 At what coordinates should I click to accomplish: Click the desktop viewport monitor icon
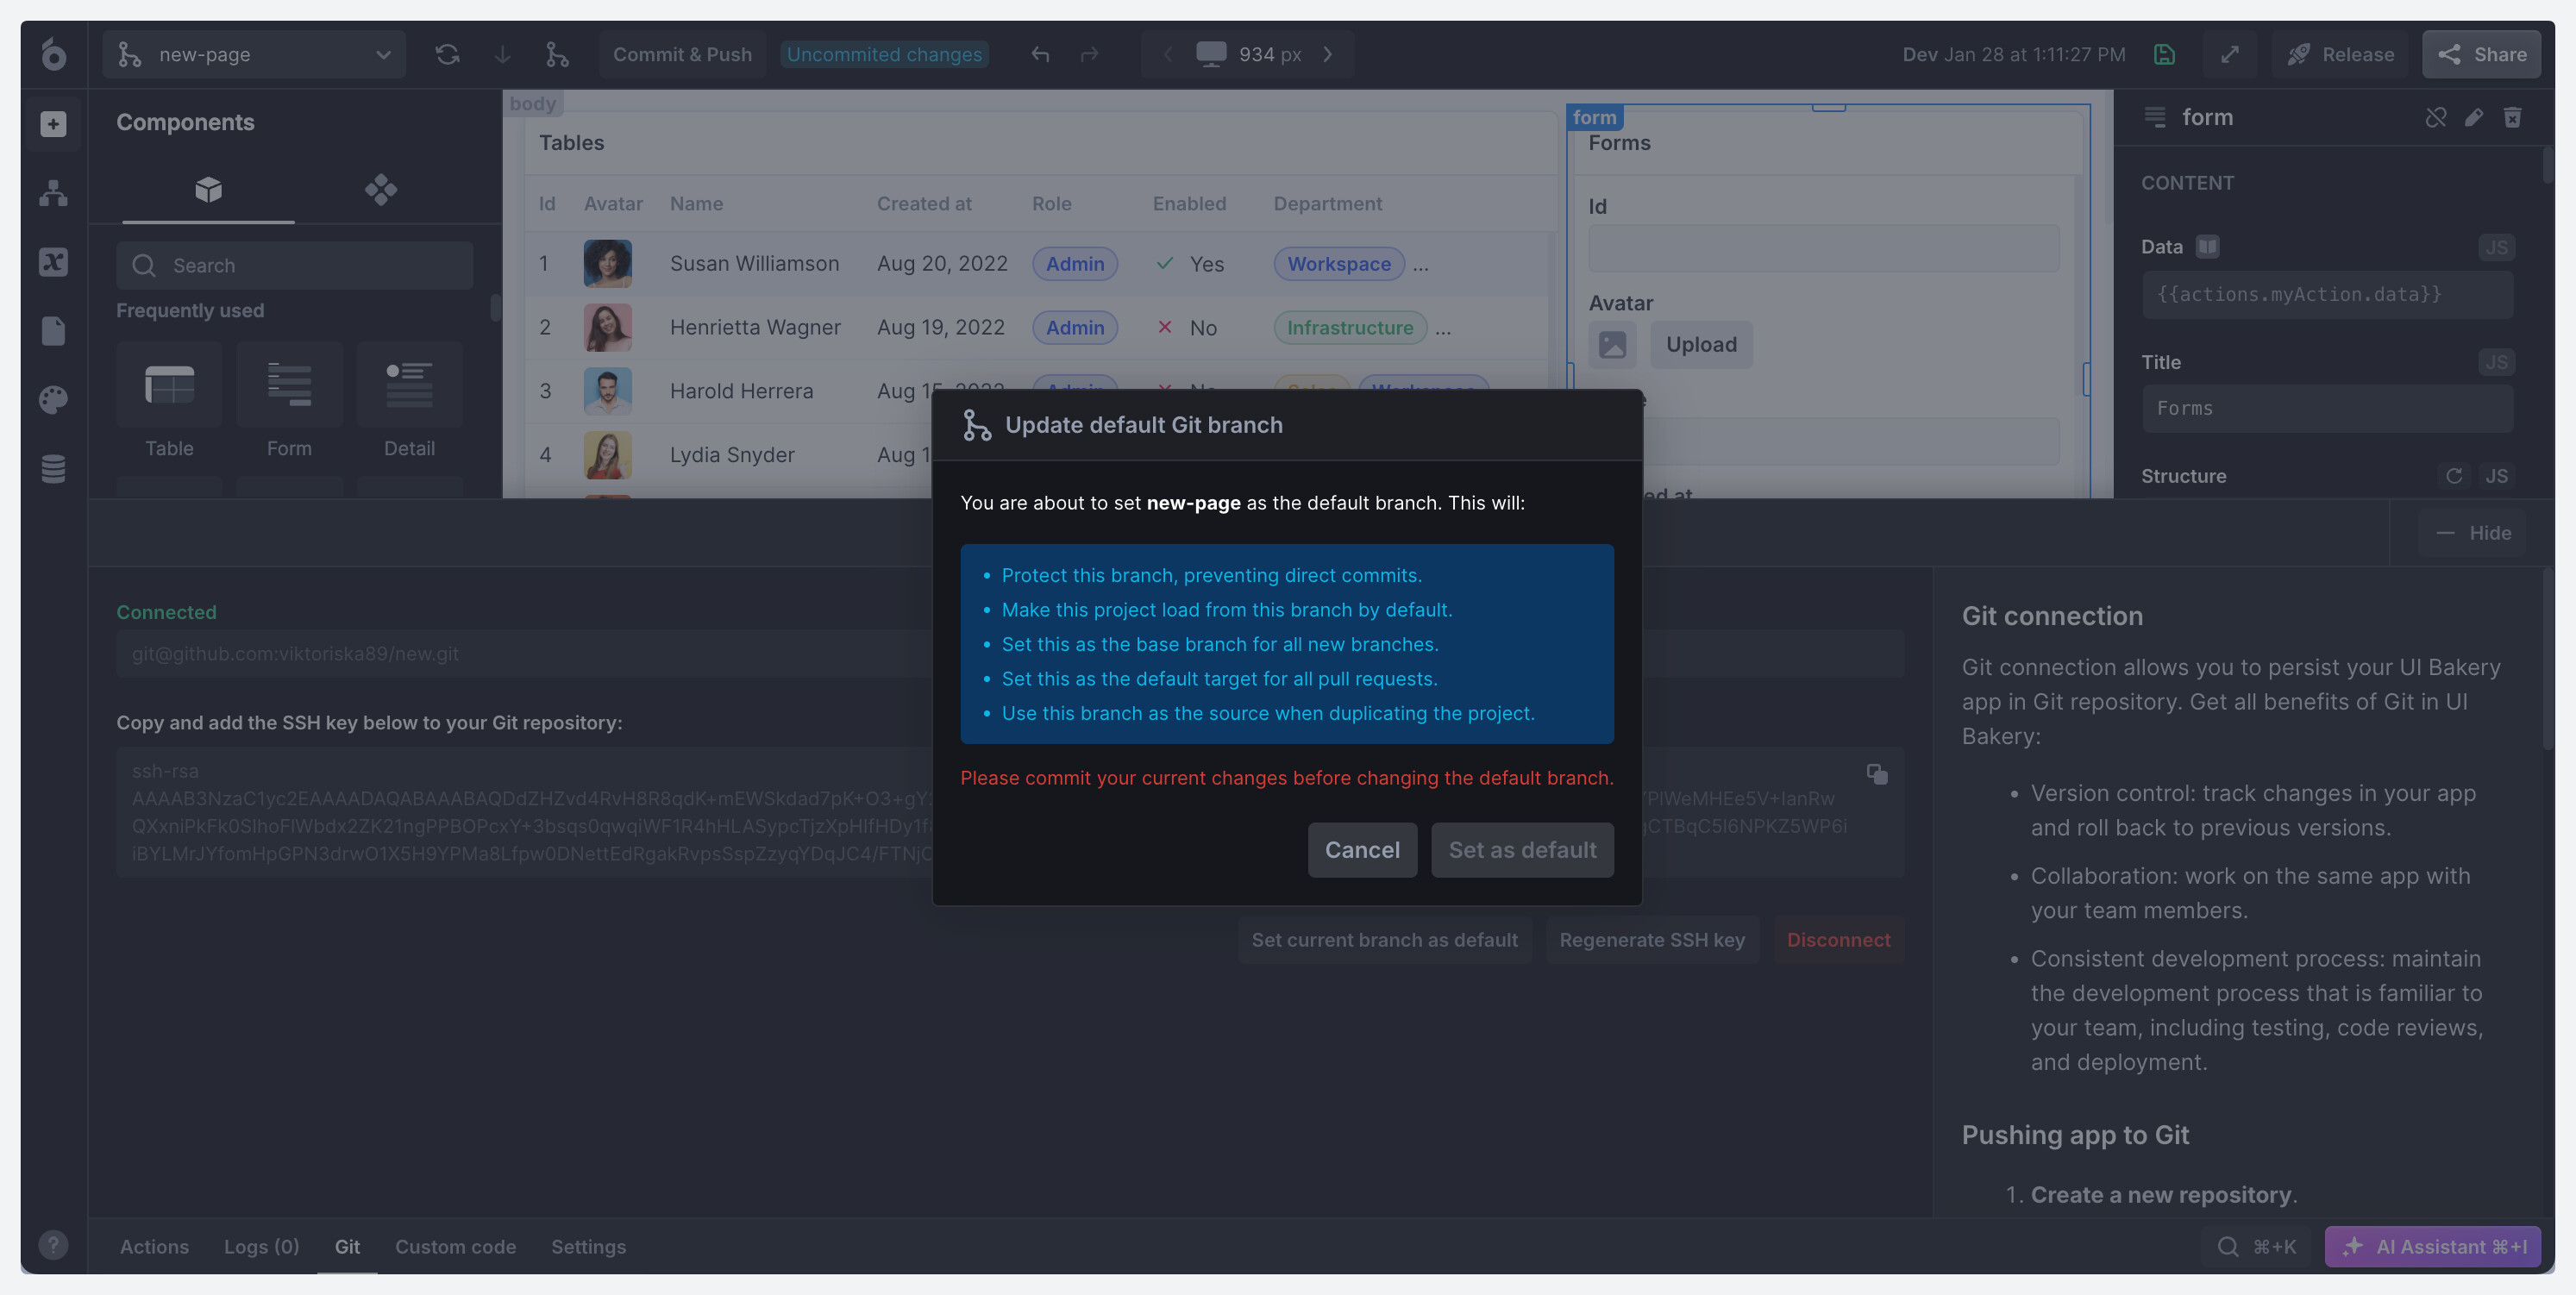(1211, 54)
